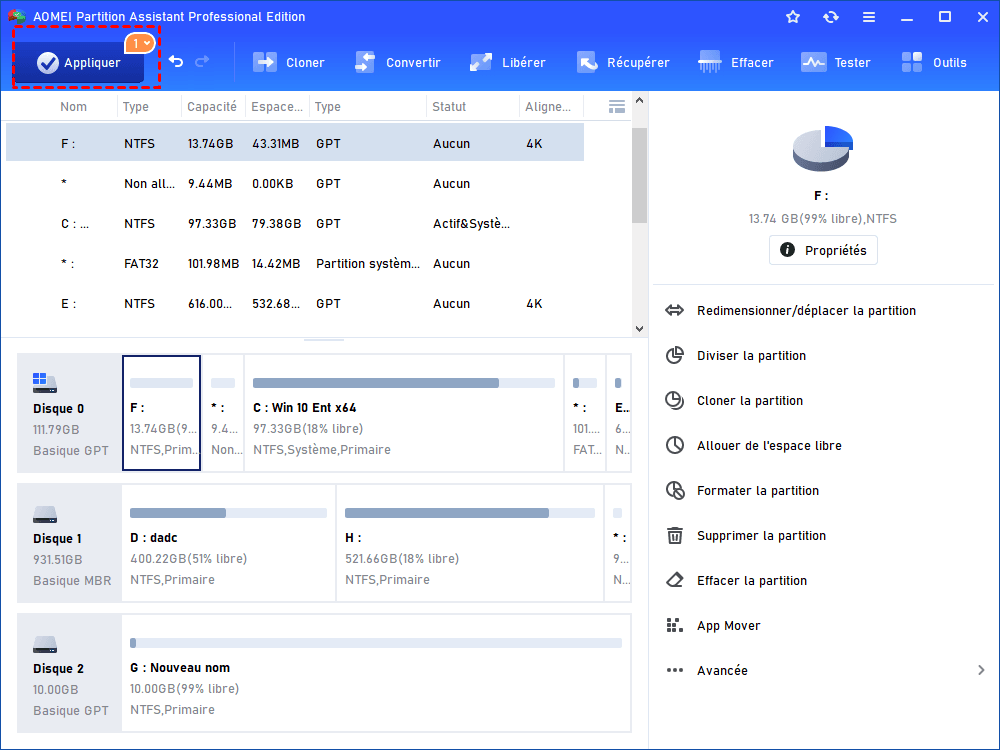Choose Cloner la partition
The width and height of the screenshot is (1000, 750).
point(750,401)
